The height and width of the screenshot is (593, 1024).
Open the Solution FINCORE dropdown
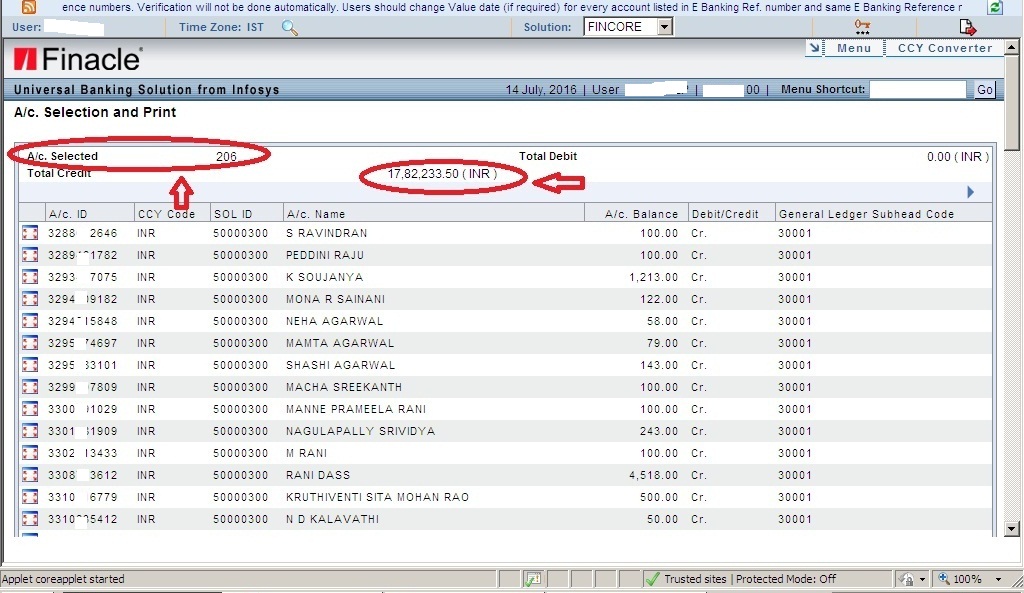664,27
